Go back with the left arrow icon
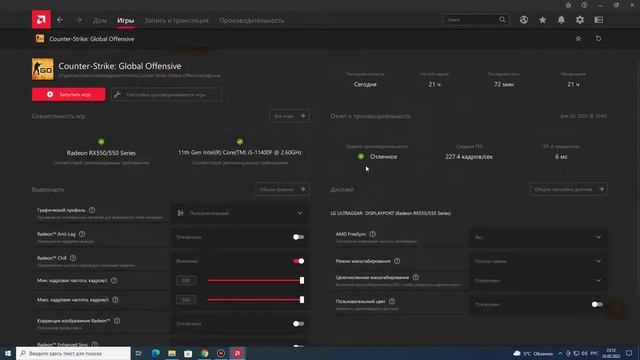 pyautogui.click(x=60, y=20)
